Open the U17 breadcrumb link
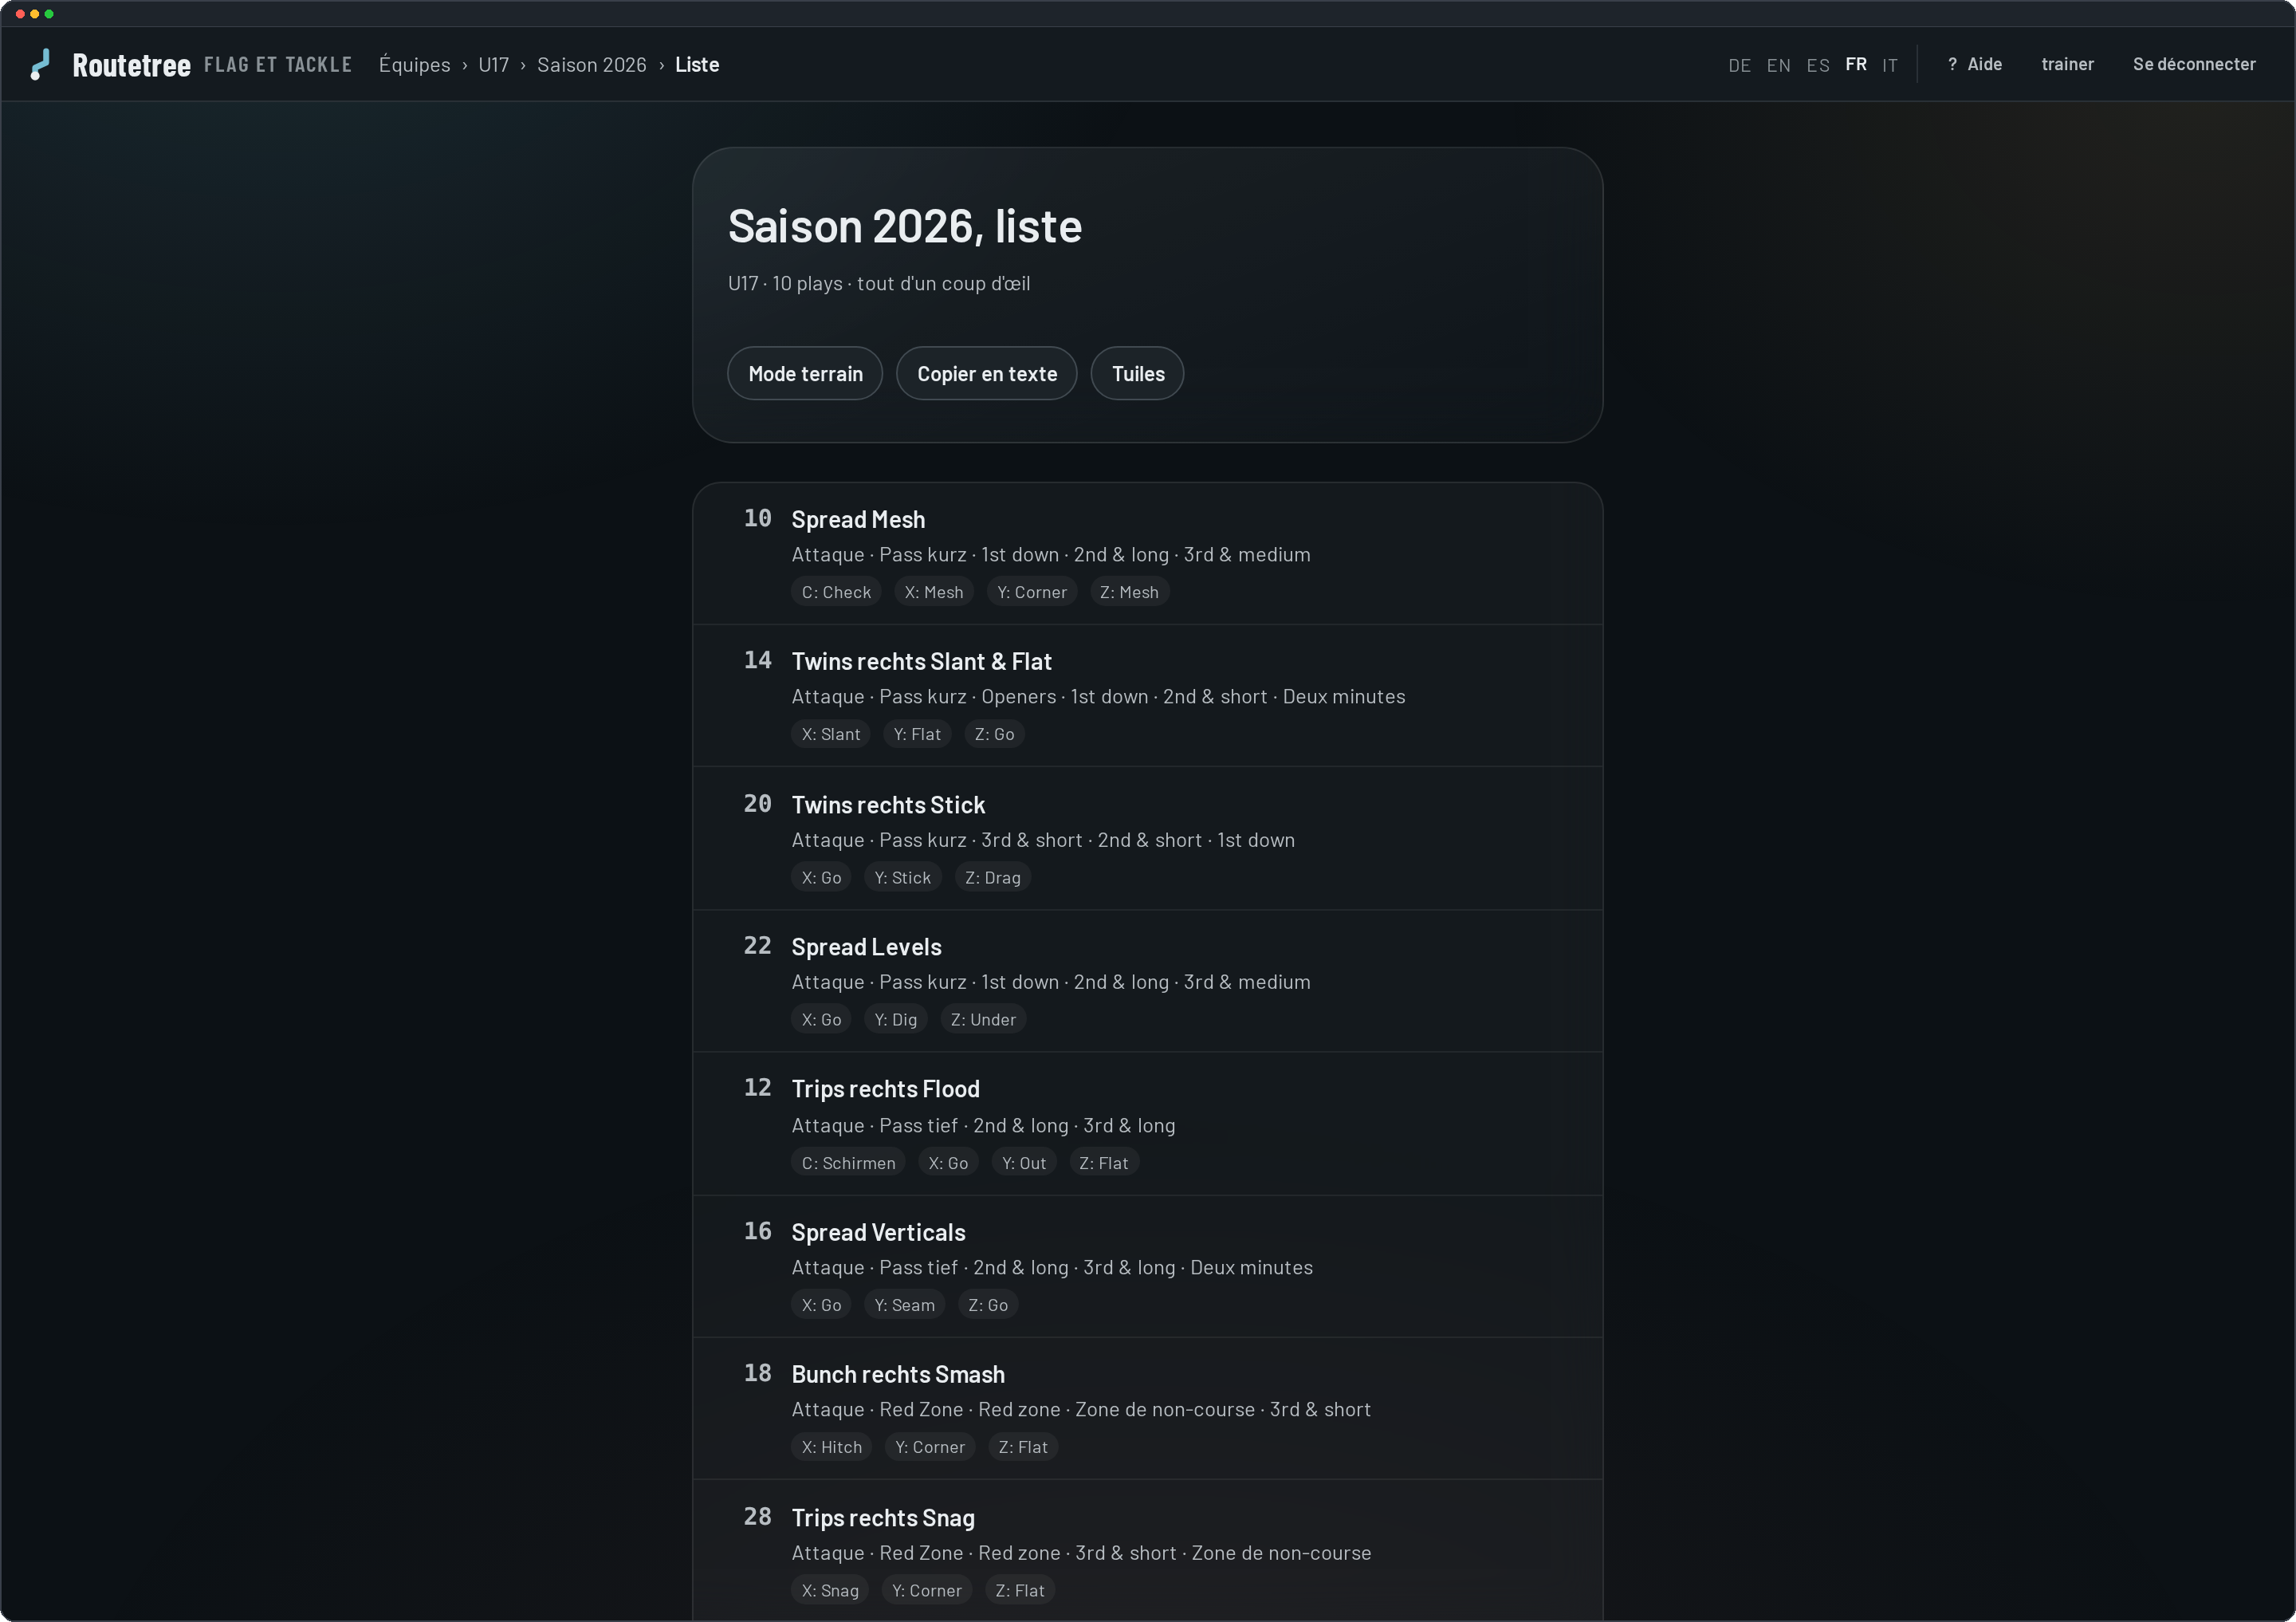Viewport: 2296px width, 1622px height. click(493, 65)
